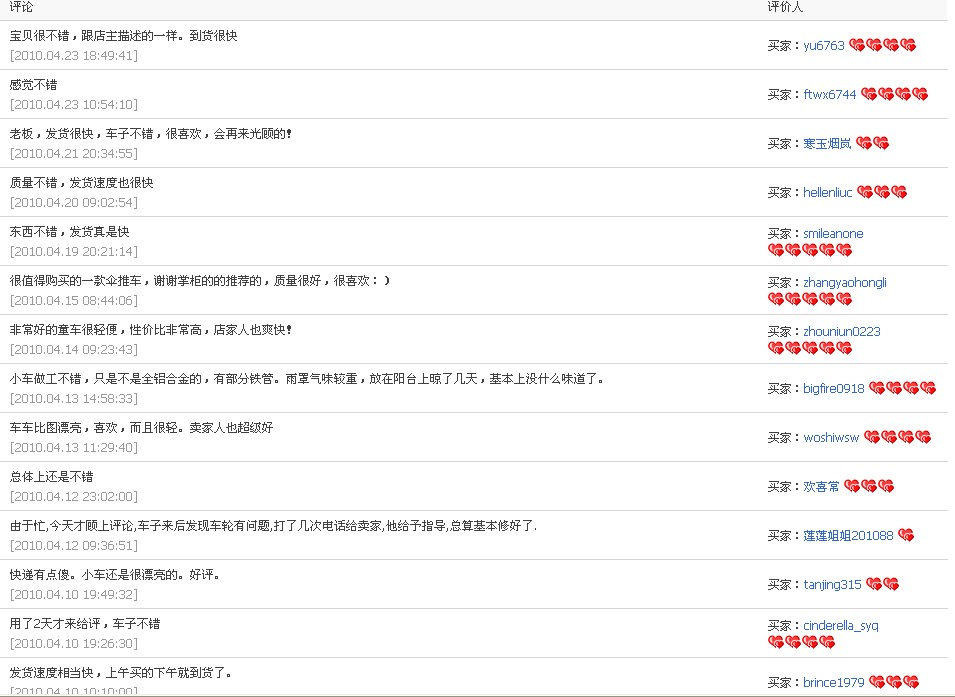The width and height of the screenshot is (955, 697).
Task: Open zhouniun0223 buyer link
Action: click(x=842, y=332)
